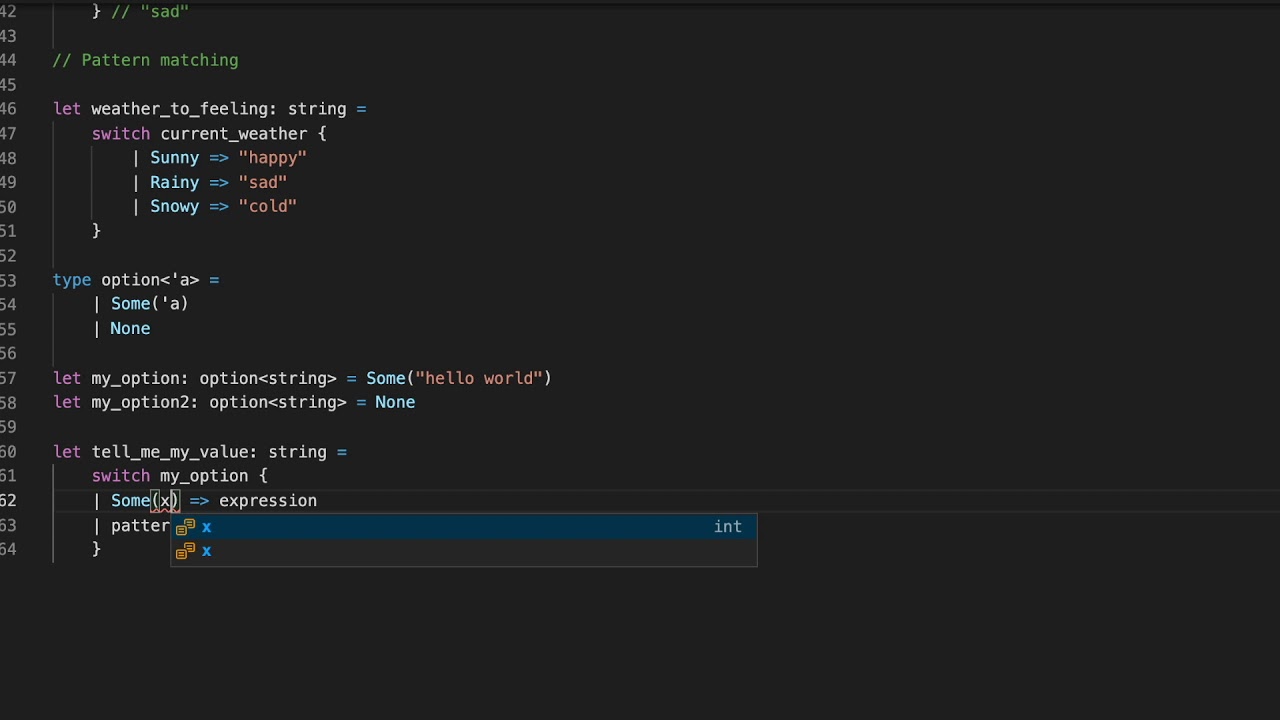Click line number 46 in the gutter
The image size is (1280, 720).
8,109
